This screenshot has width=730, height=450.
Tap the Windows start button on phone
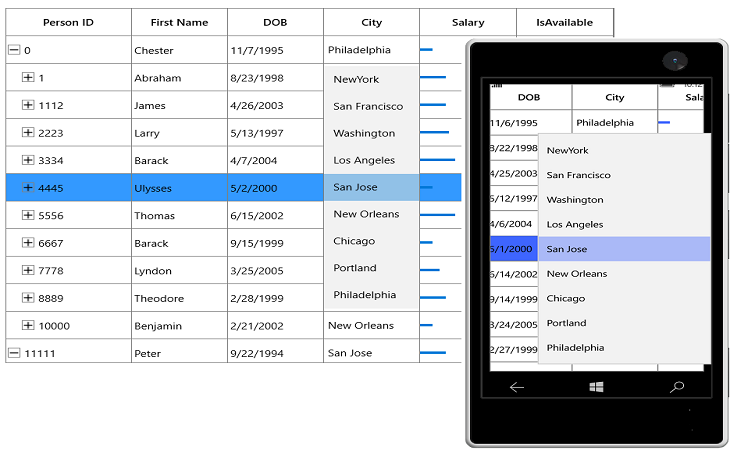click(x=596, y=387)
